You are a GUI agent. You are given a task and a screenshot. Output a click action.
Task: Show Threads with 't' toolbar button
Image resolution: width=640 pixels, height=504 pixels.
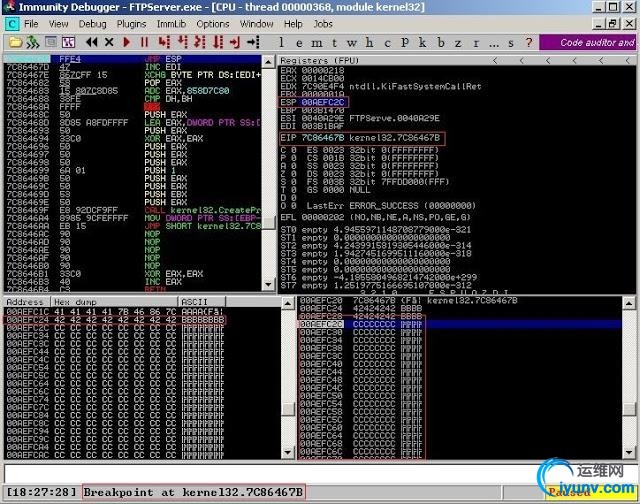tap(334, 42)
